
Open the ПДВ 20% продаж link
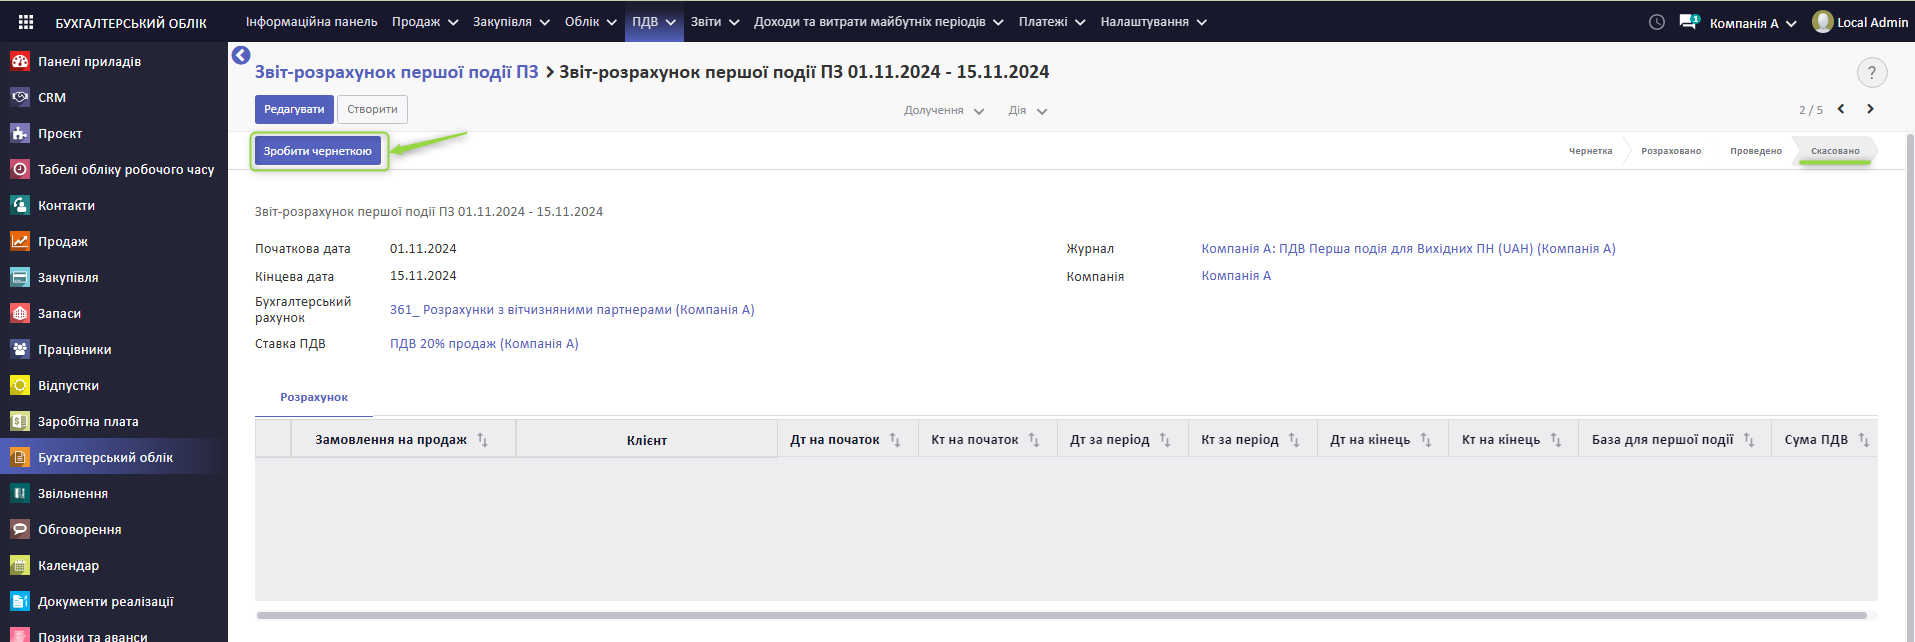click(484, 343)
